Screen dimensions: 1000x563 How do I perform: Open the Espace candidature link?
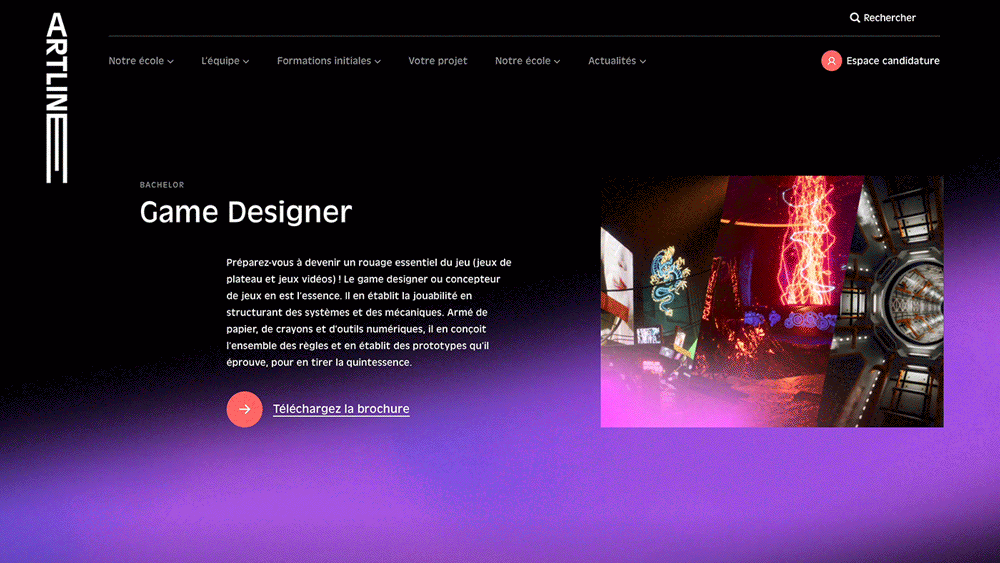tap(892, 61)
